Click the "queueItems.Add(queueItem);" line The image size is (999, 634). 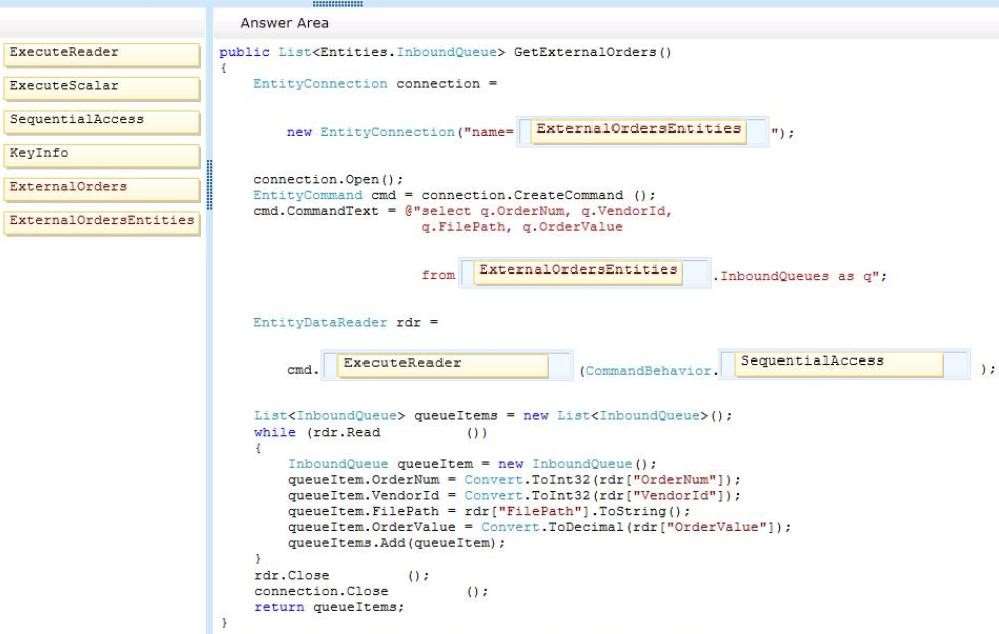[x=396, y=543]
